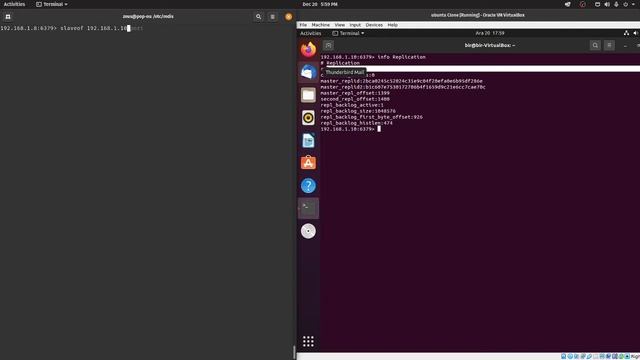Open Firefox from the VM dock
The image size is (640, 360).
pos(308,49)
